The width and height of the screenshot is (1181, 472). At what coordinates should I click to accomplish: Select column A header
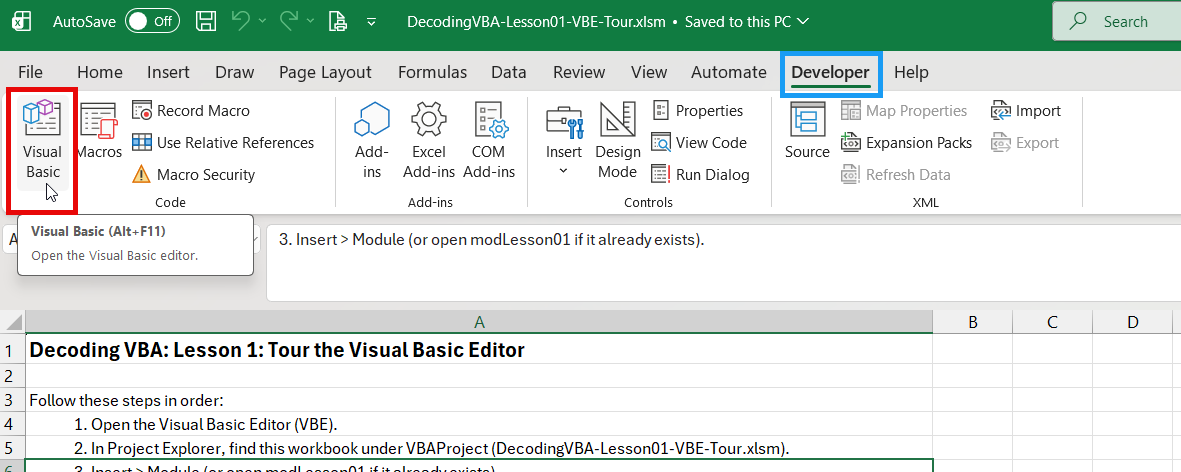click(479, 322)
